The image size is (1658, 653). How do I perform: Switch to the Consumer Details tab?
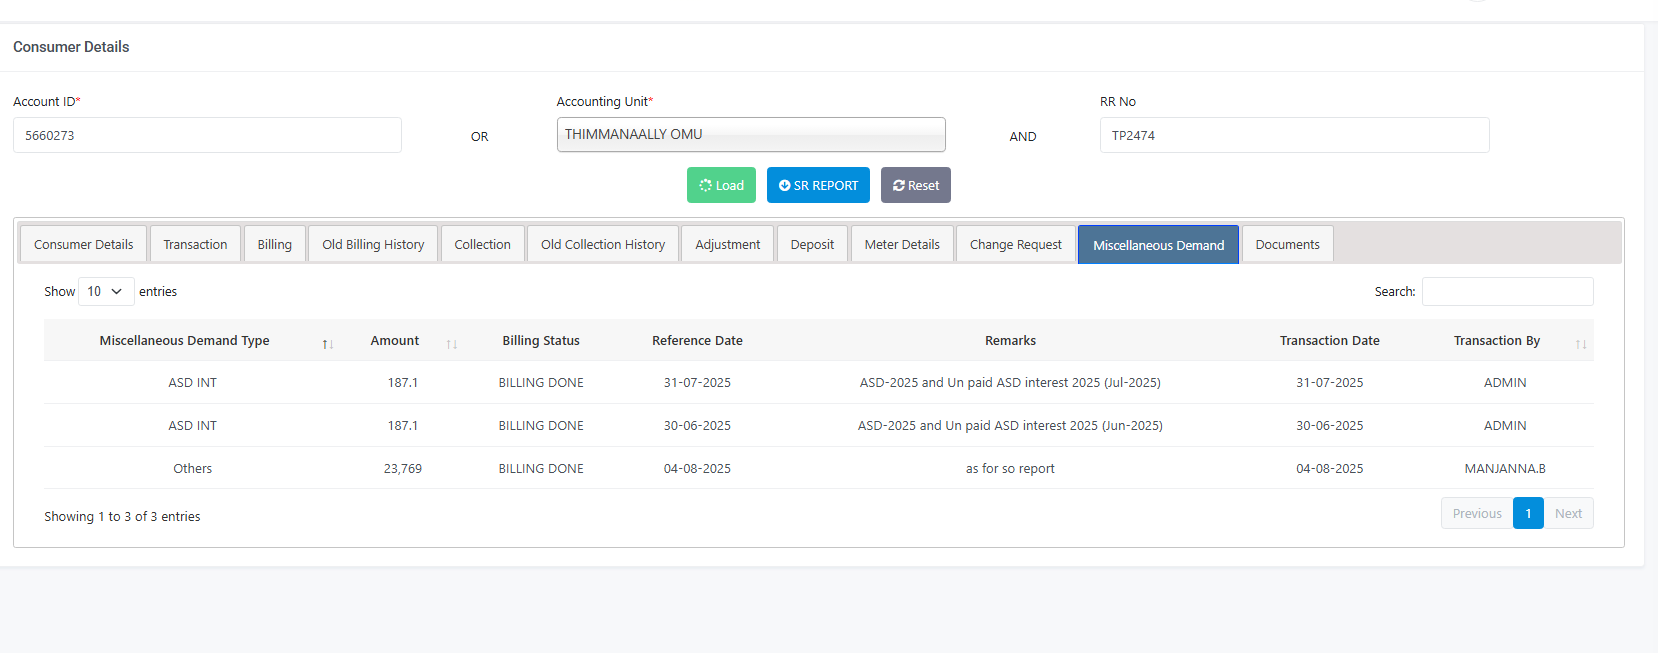click(x=83, y=244)
